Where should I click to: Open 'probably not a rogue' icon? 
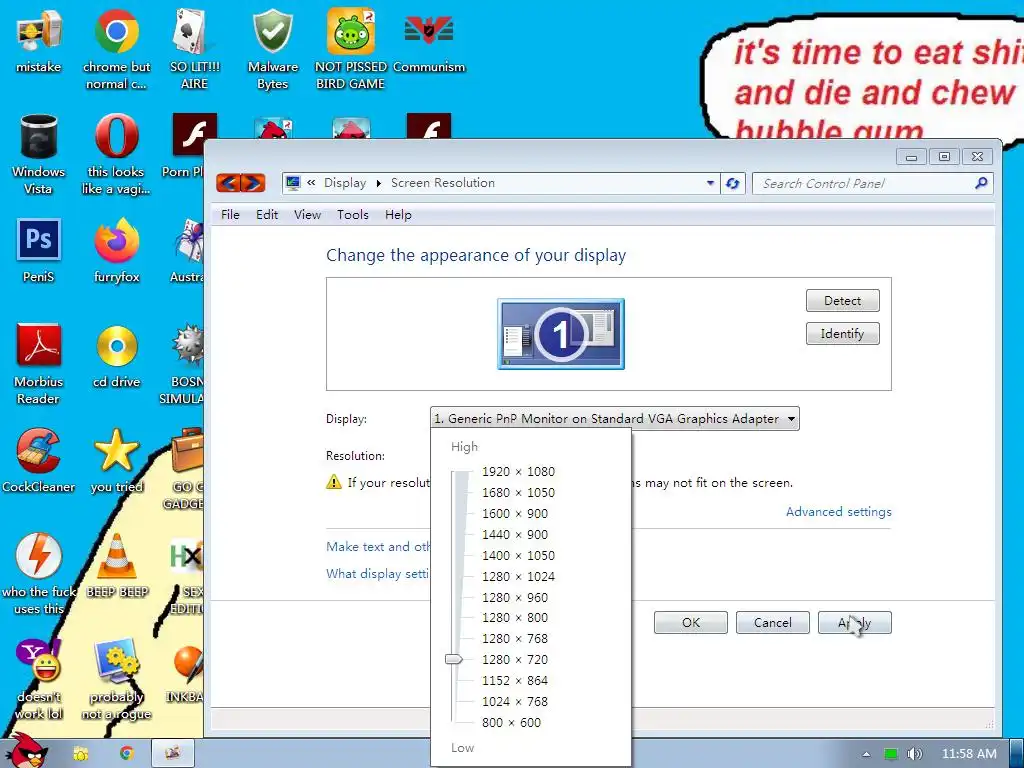116,679
